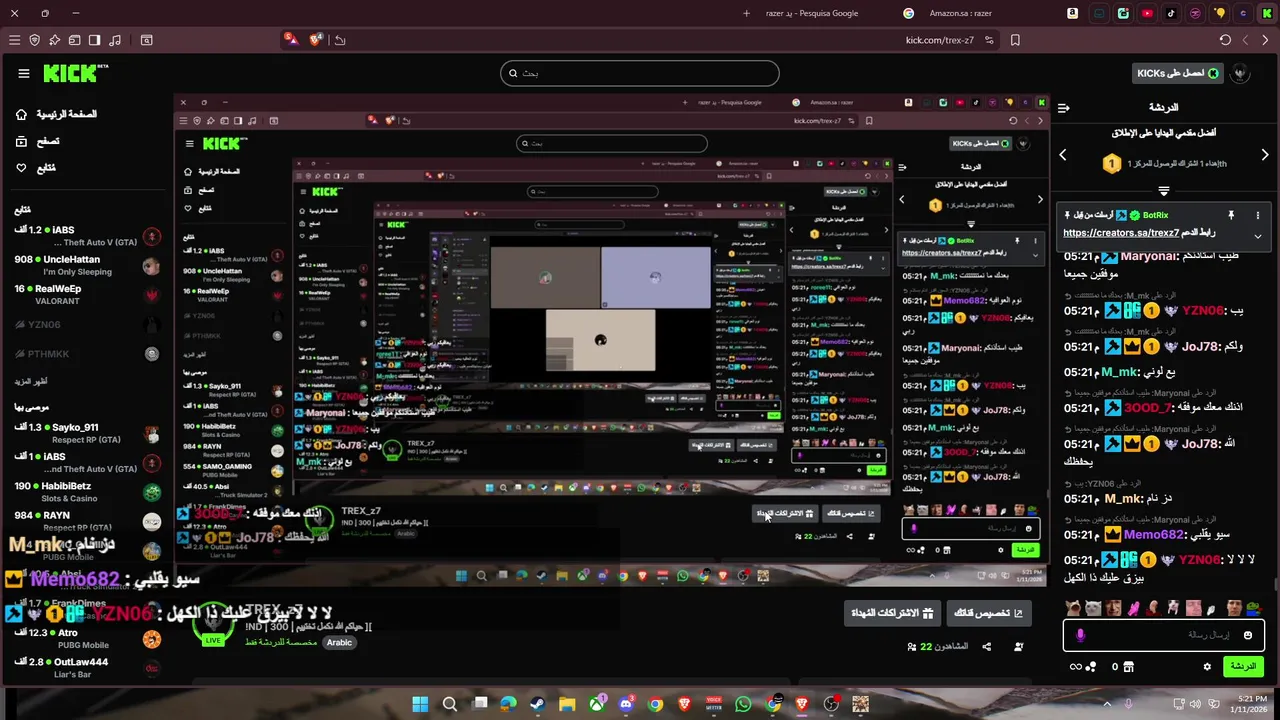Click the Arabic language tag
1280x720 pixels.
[339, 642]
